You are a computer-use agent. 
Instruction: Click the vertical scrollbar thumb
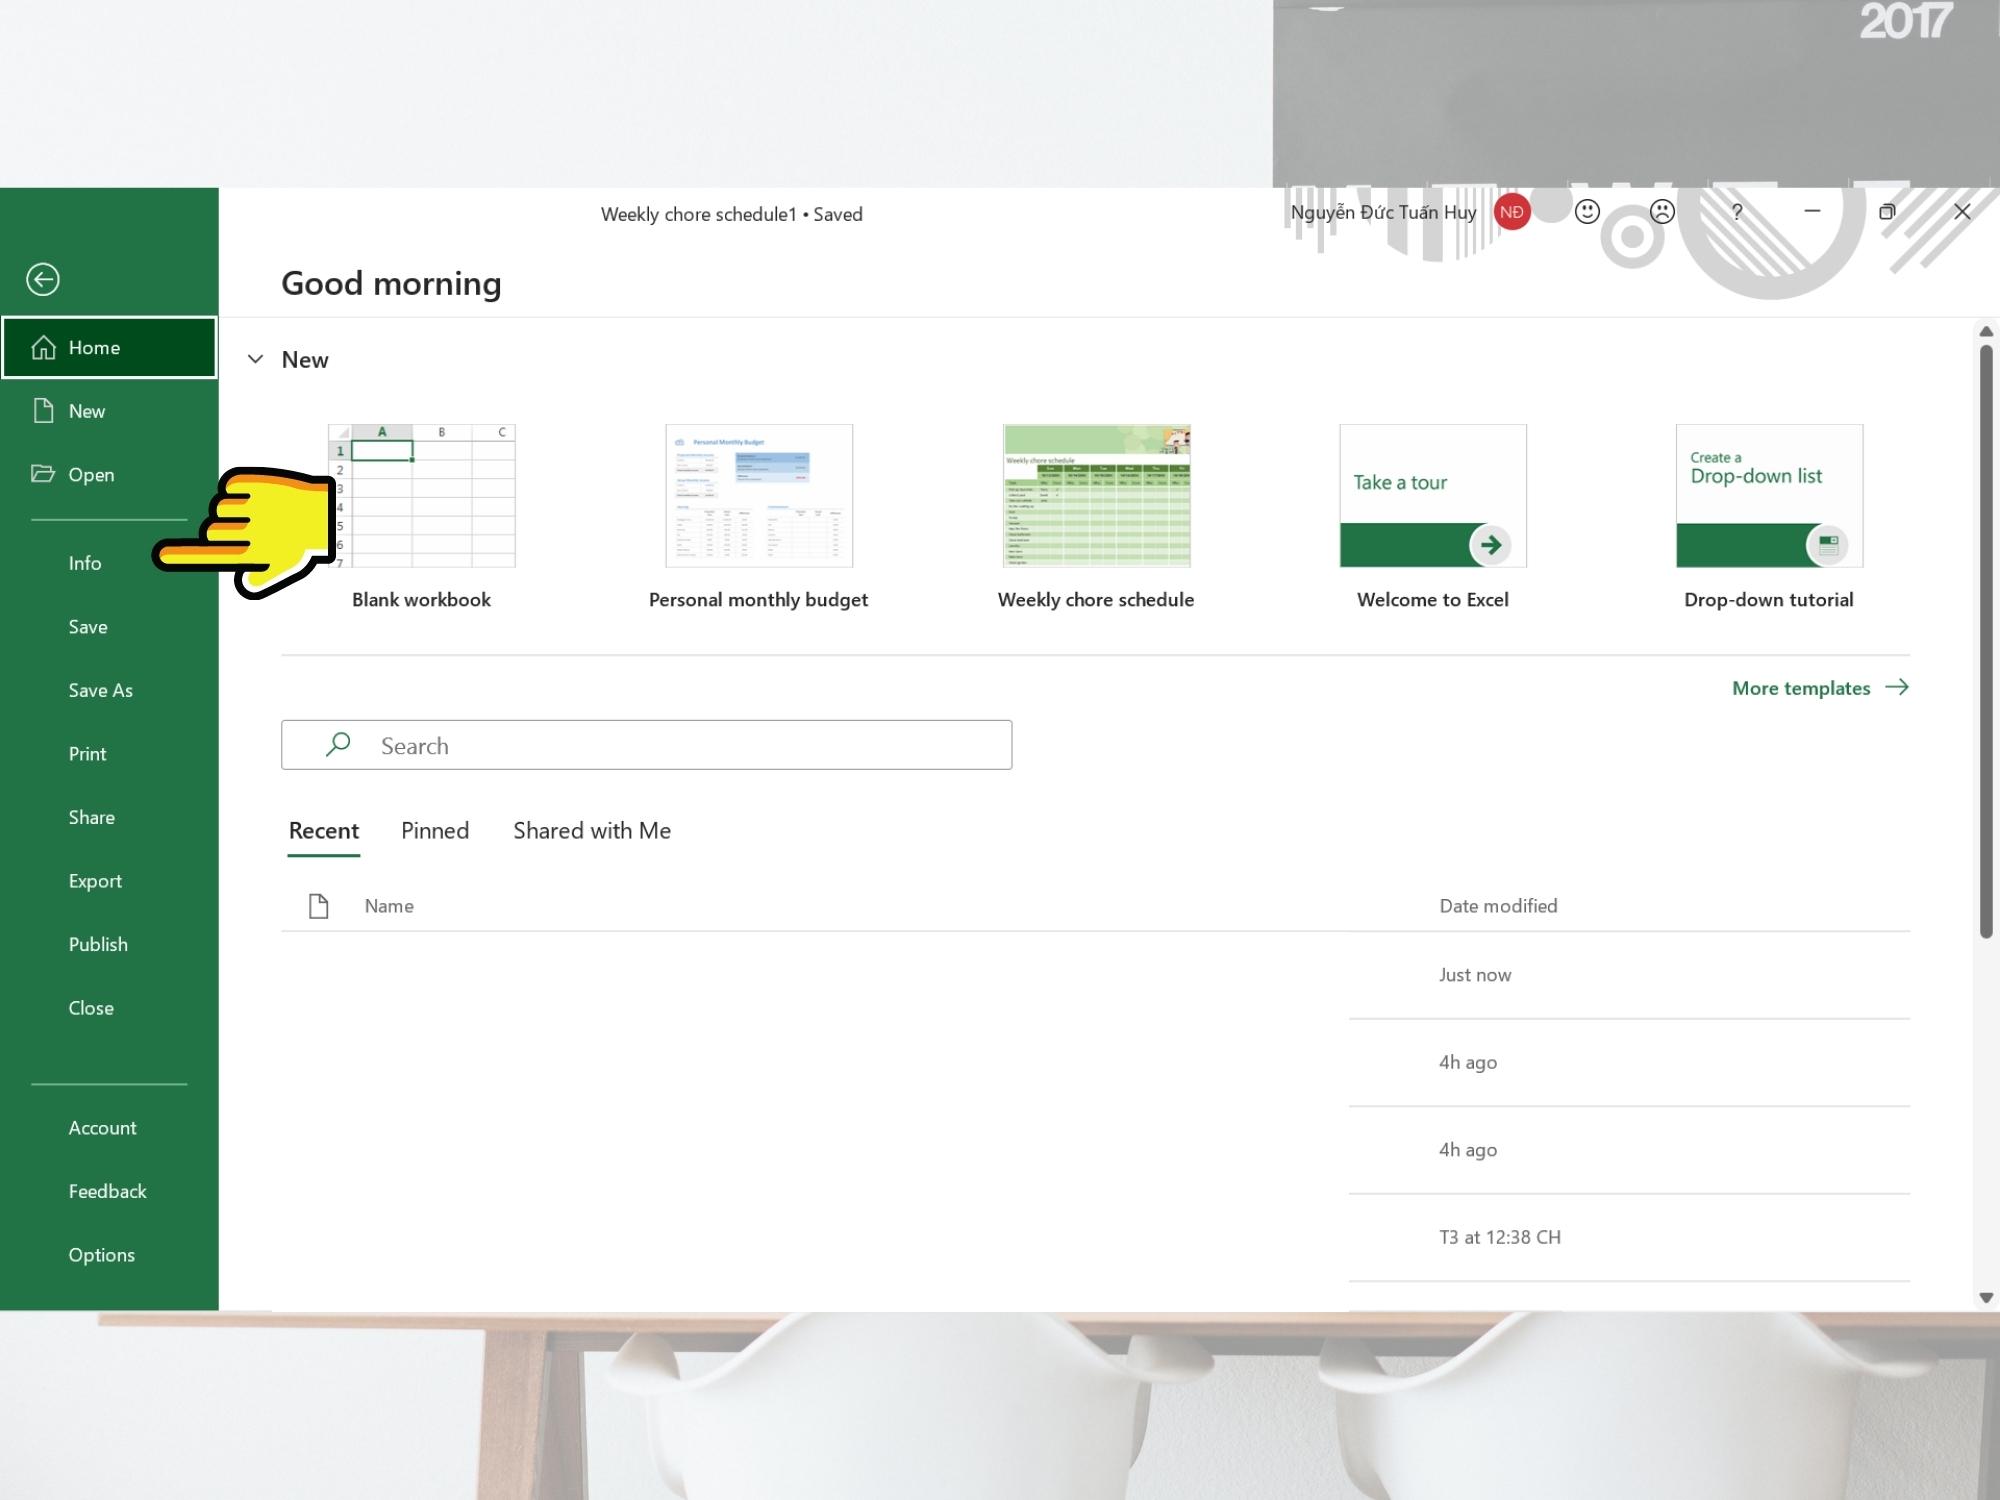(1986, 641)
